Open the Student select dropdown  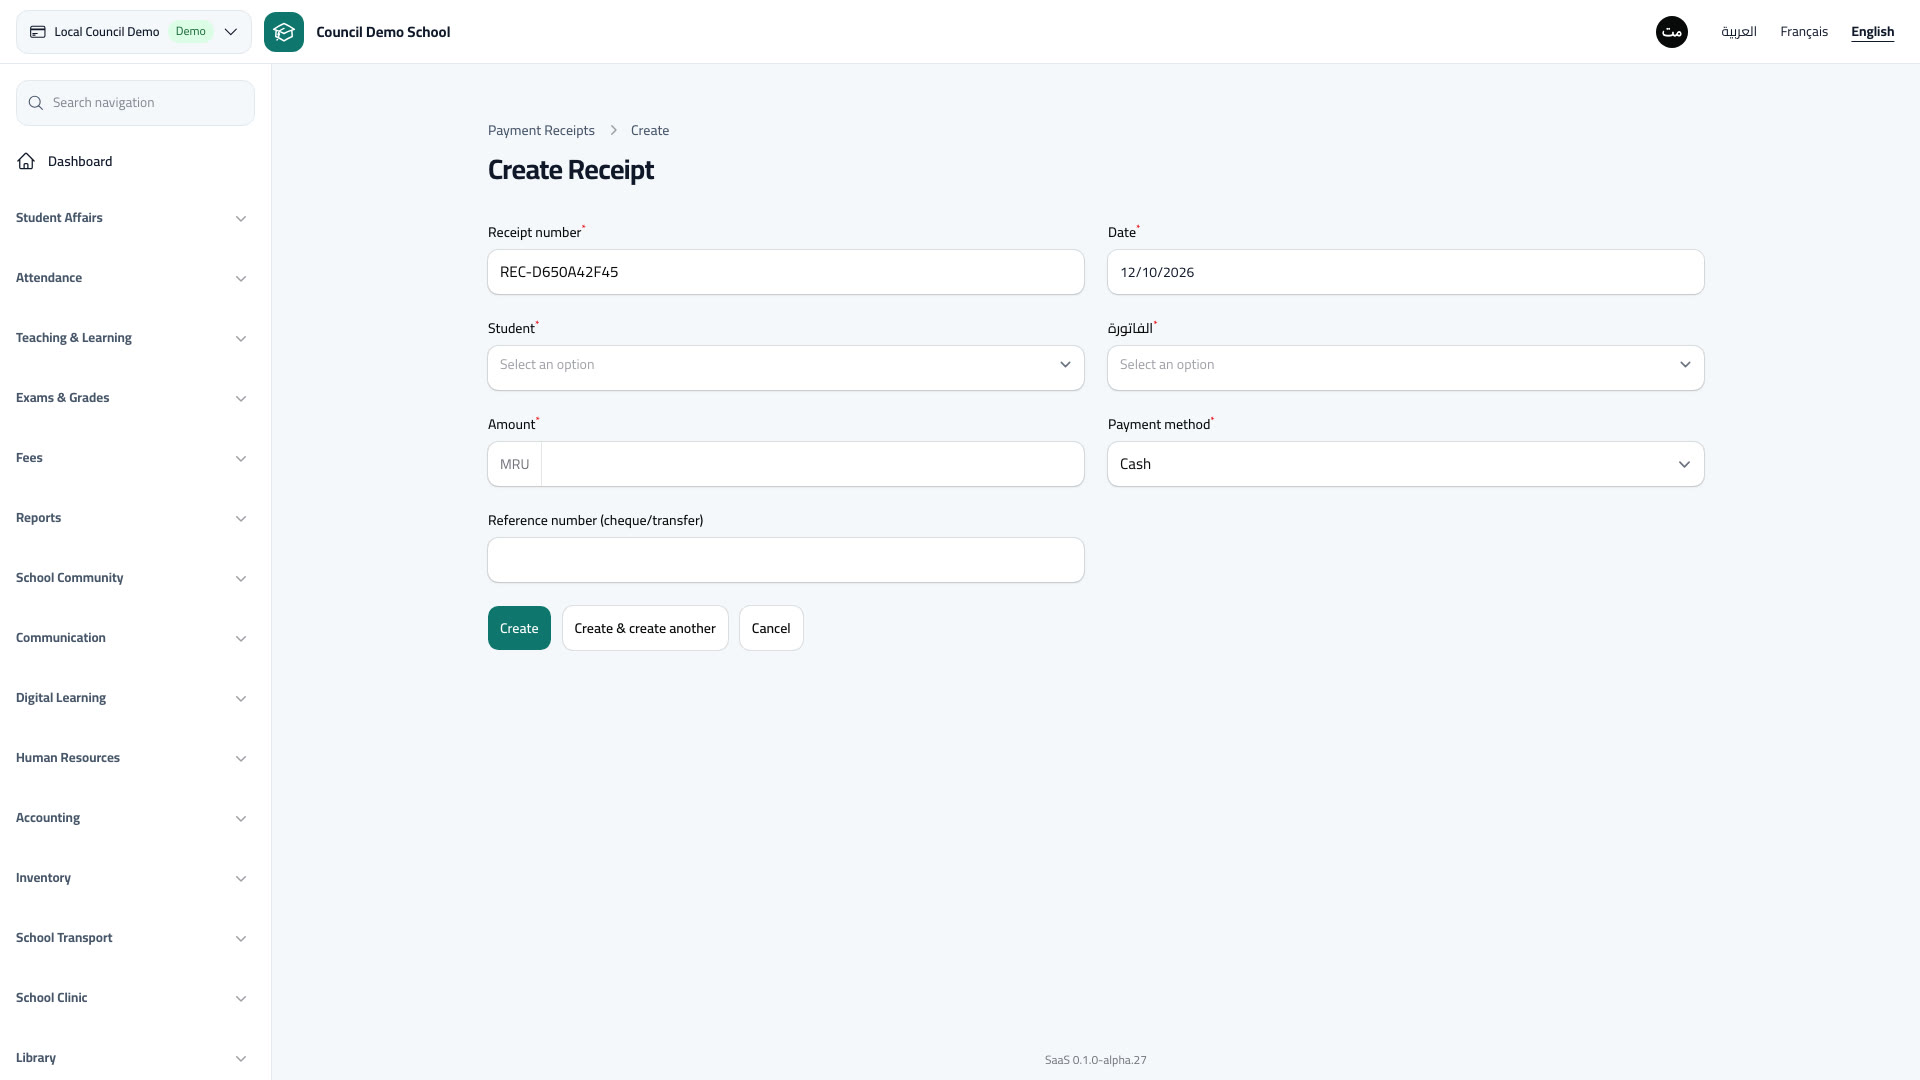(786, 368)
